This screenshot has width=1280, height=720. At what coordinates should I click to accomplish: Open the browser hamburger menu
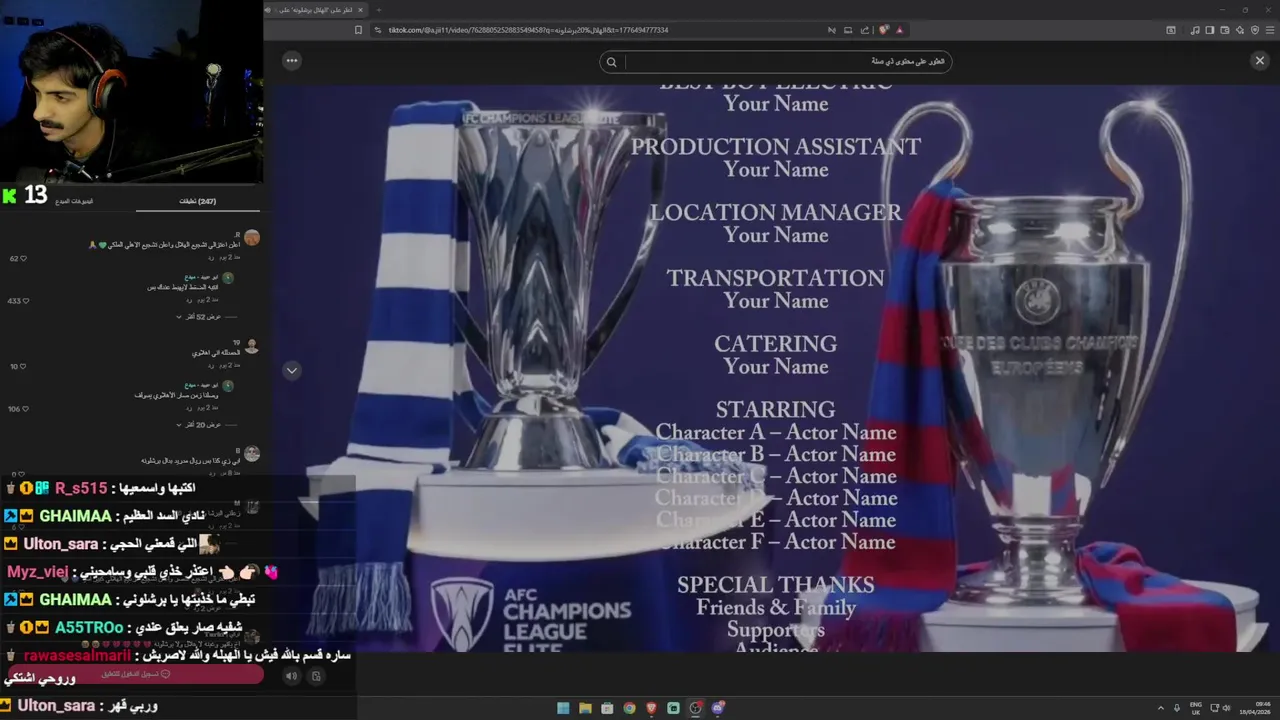(1268, 30)
